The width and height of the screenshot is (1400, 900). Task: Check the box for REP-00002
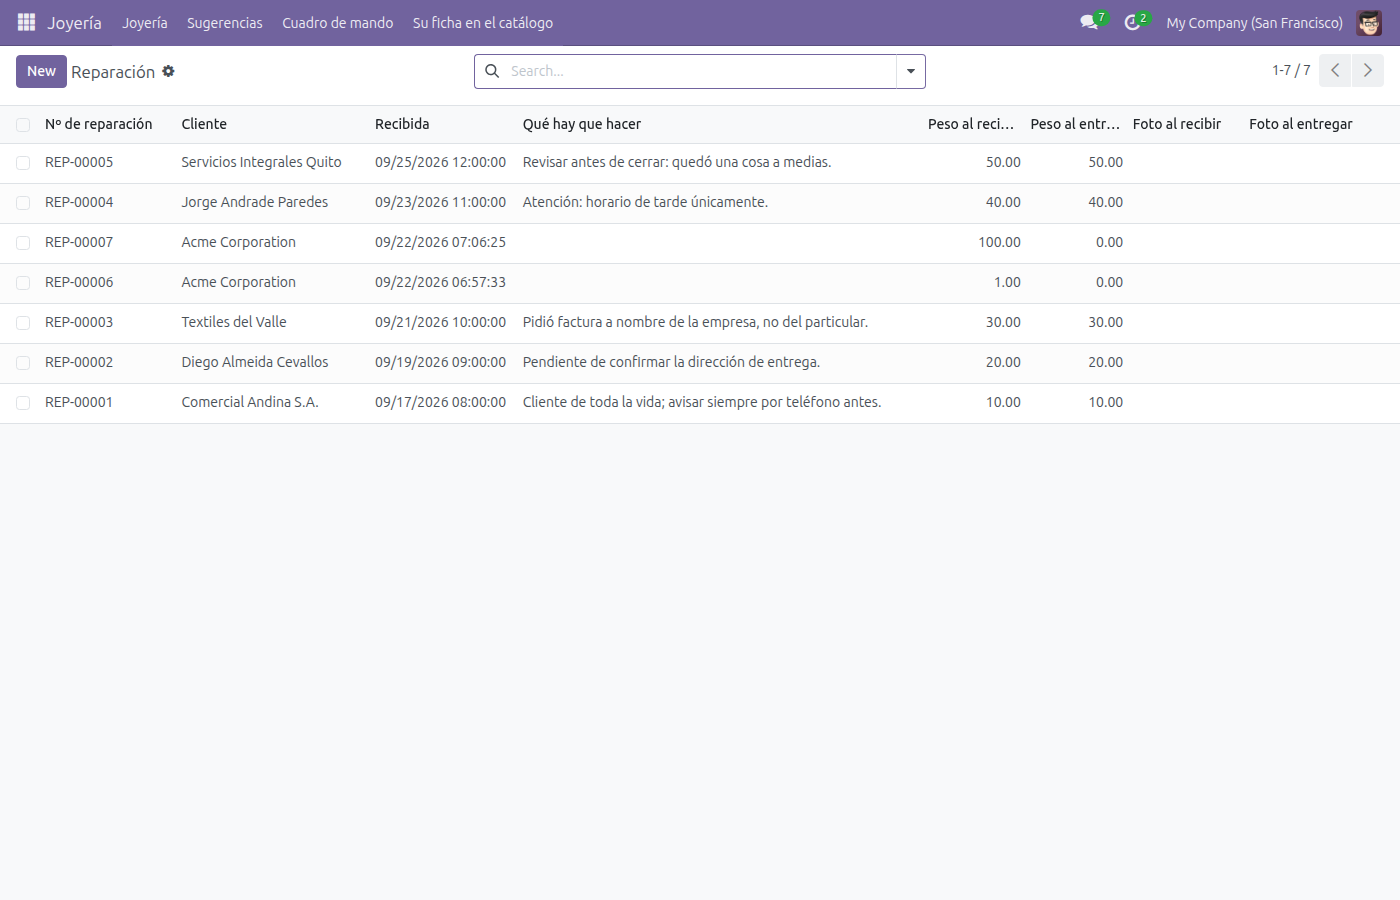coord(23,363)
